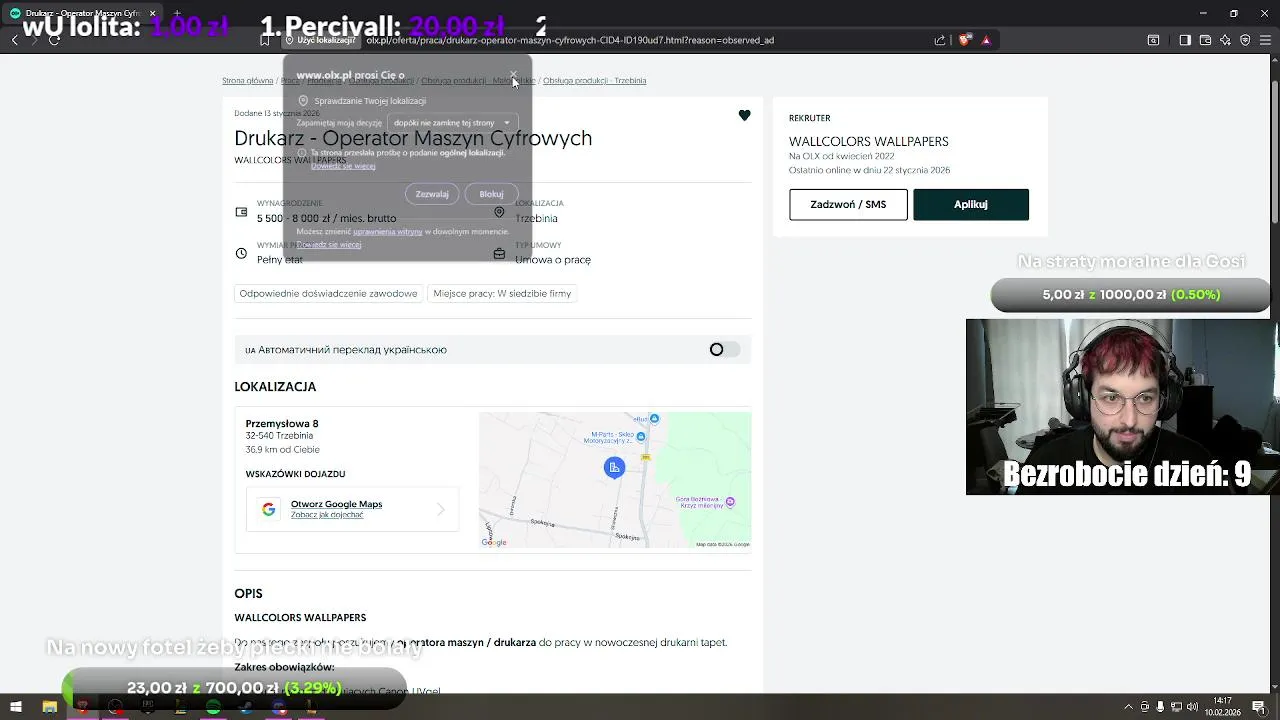
Task: Click the recruiter name 'WALLCOLORS WALLPAPERS'
Action: pyautogui.click(x=868, y=142)
